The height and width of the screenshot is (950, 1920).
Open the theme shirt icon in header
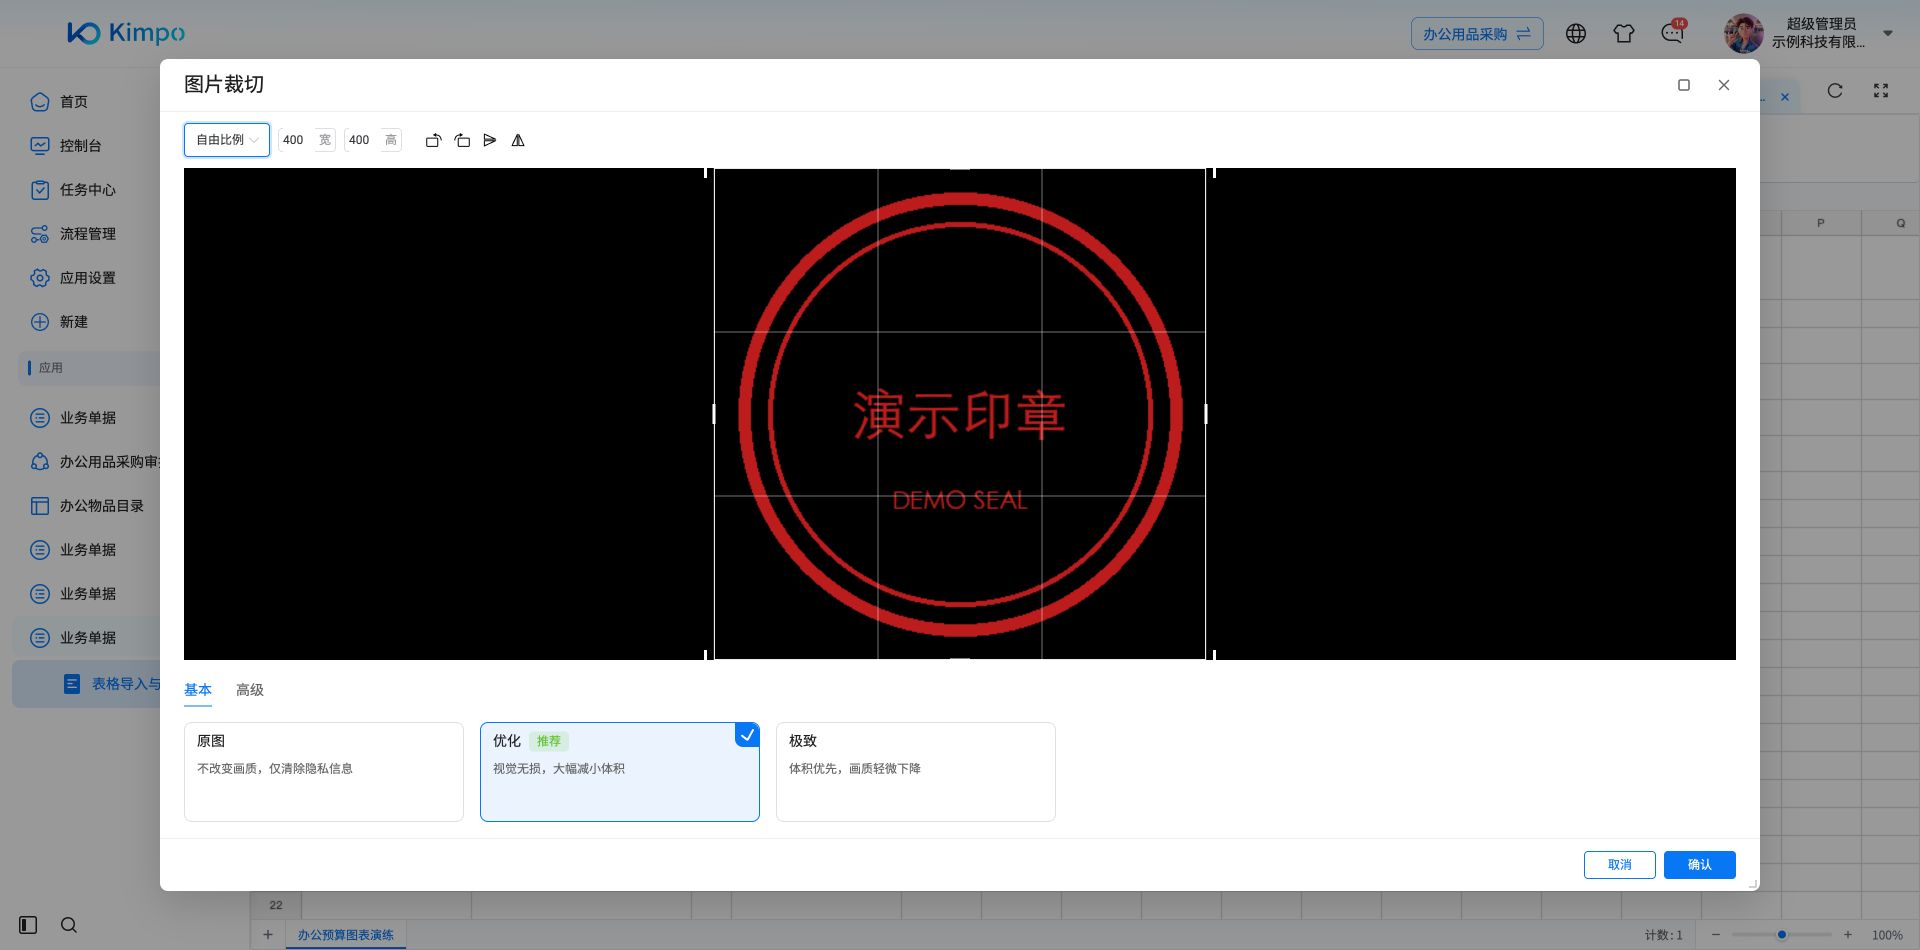[x=1624, y=34]
